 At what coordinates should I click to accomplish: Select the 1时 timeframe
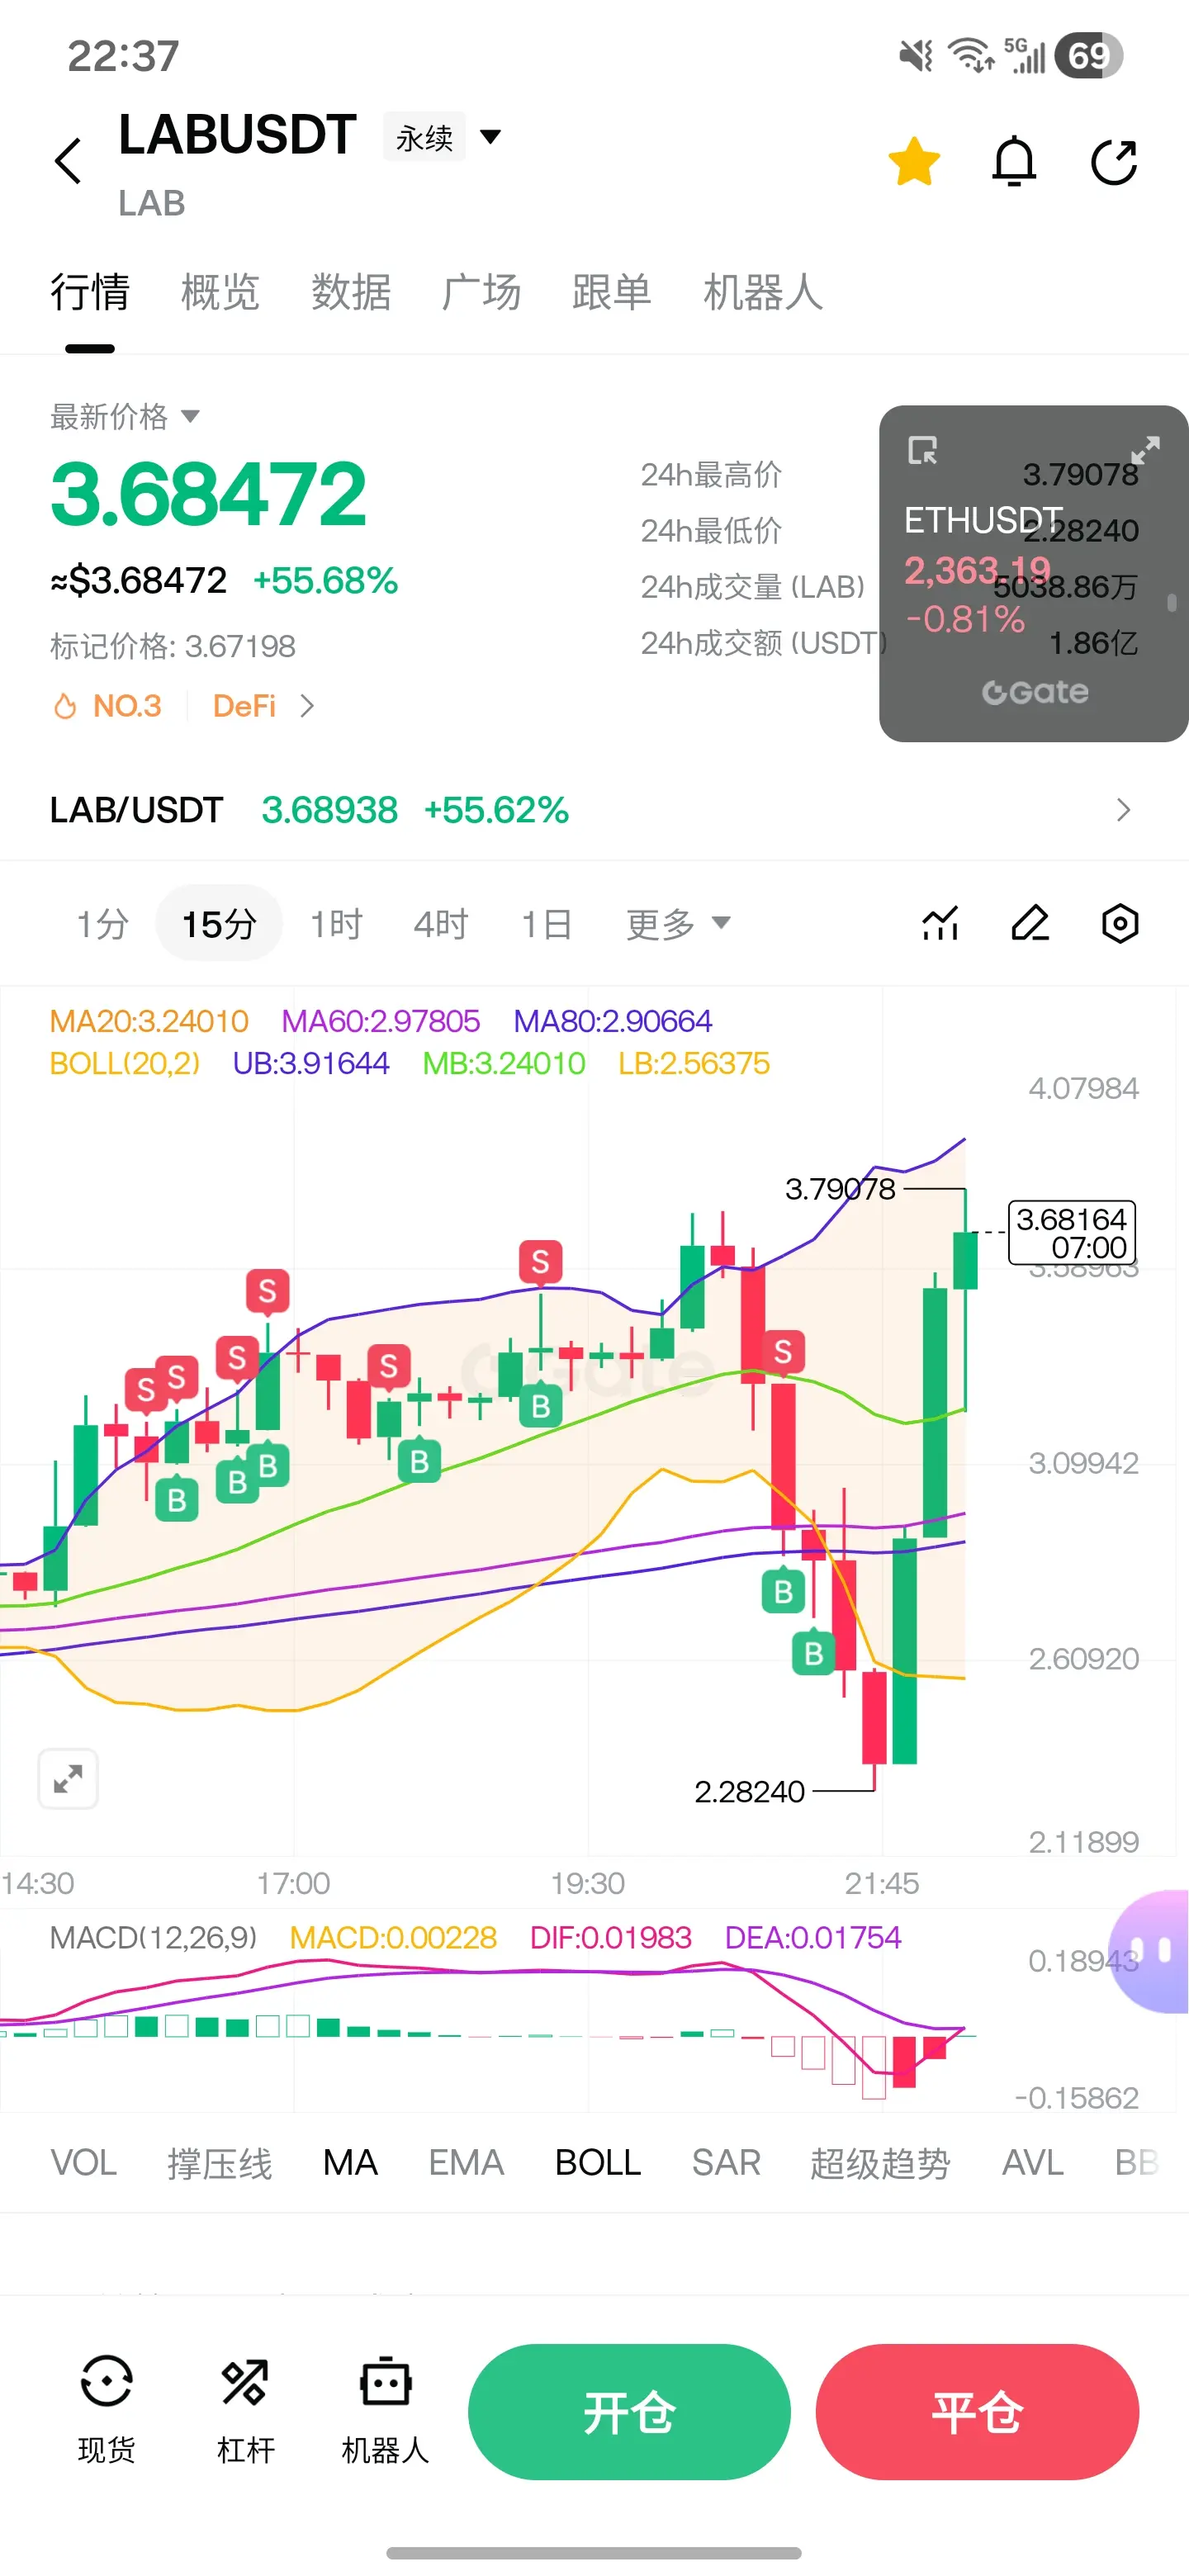pyautogui.click(x=336, y=924)
